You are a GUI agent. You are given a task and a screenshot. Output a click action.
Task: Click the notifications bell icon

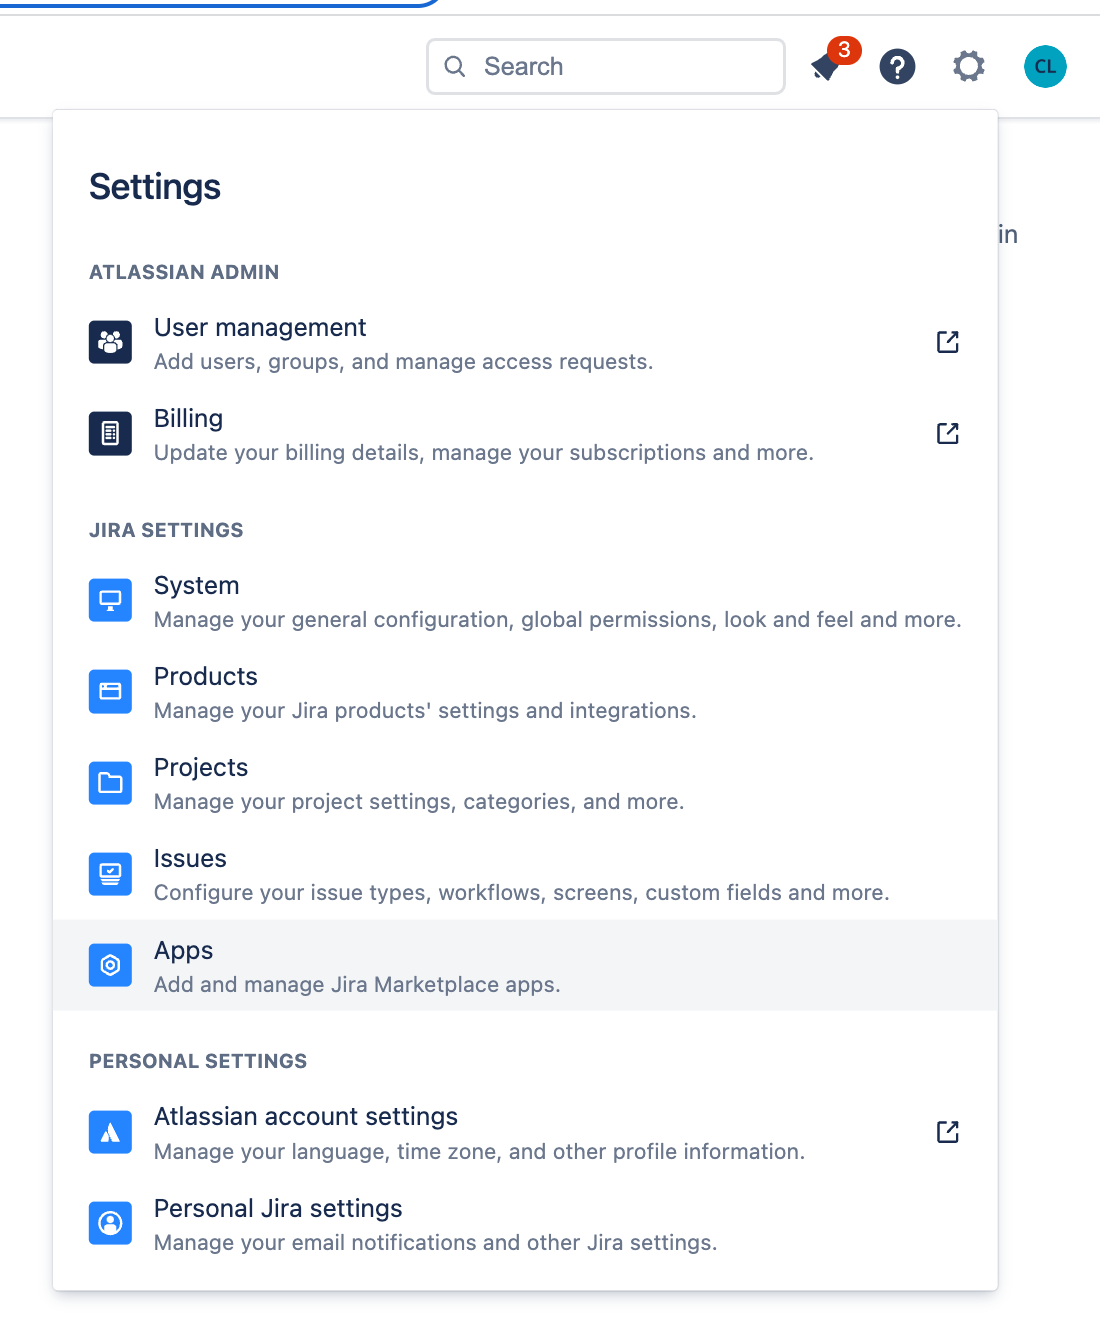coord(826,67)
